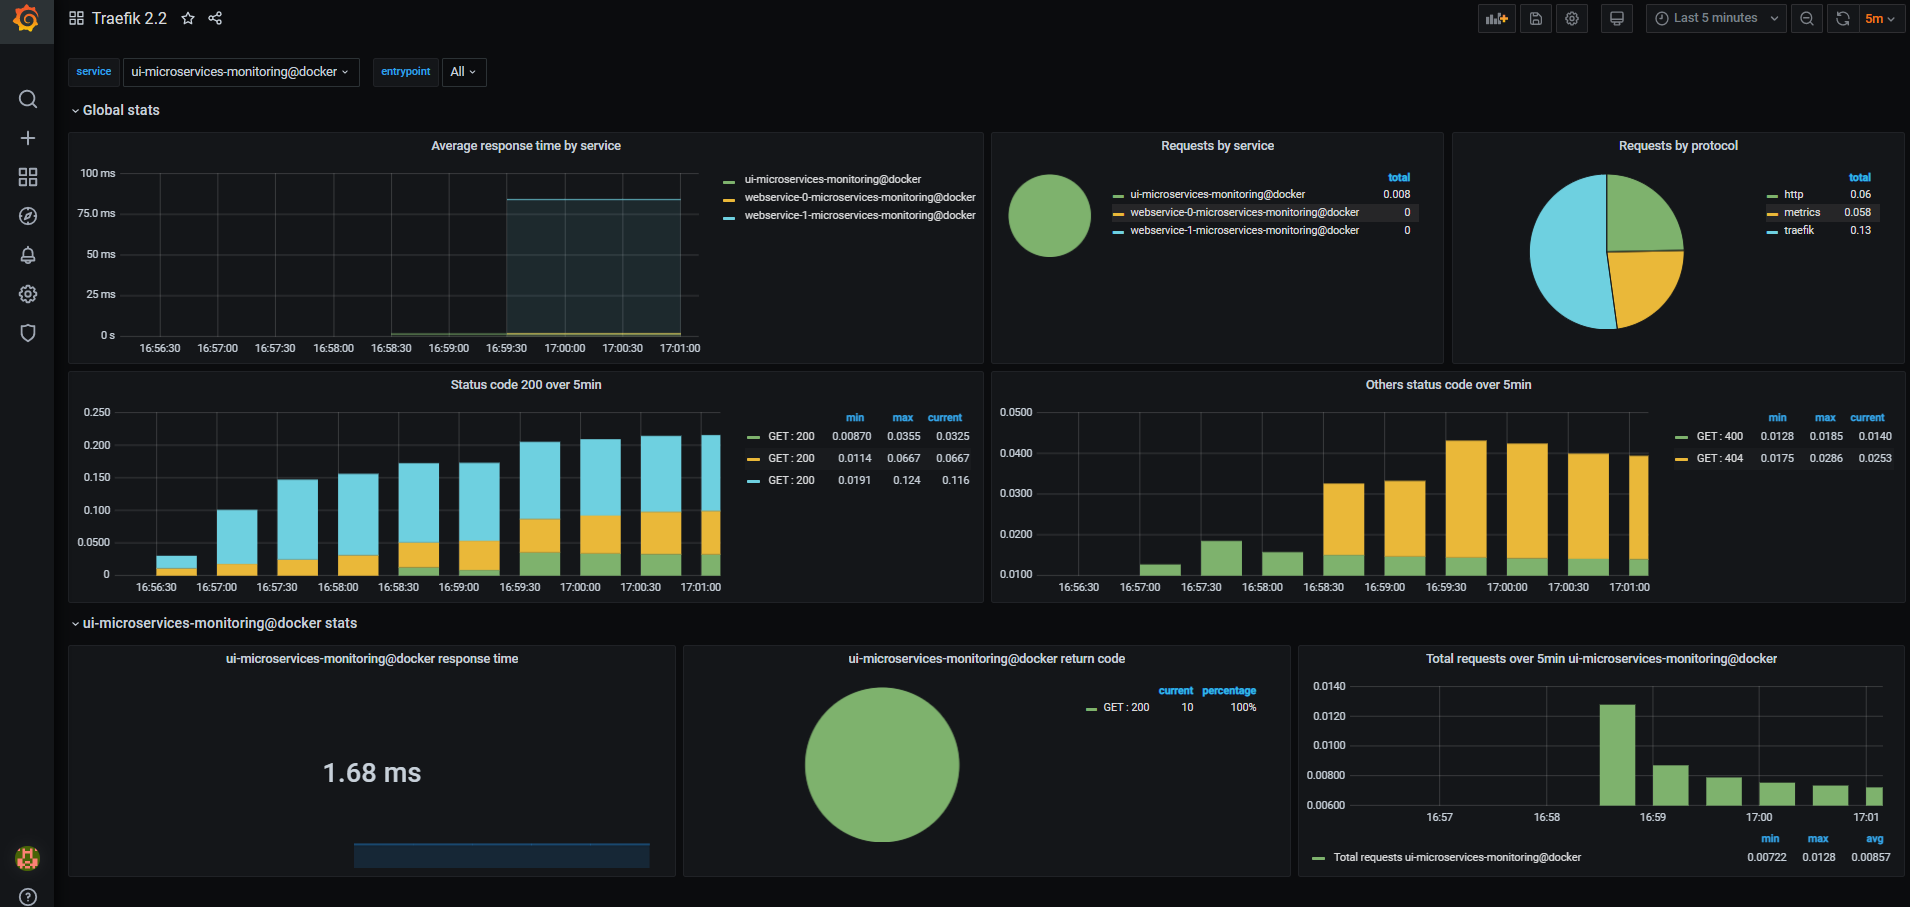This screenshot has height=907, width=1910.
Task: Sort Total requests legend by avg
Action: point(1874,839)
